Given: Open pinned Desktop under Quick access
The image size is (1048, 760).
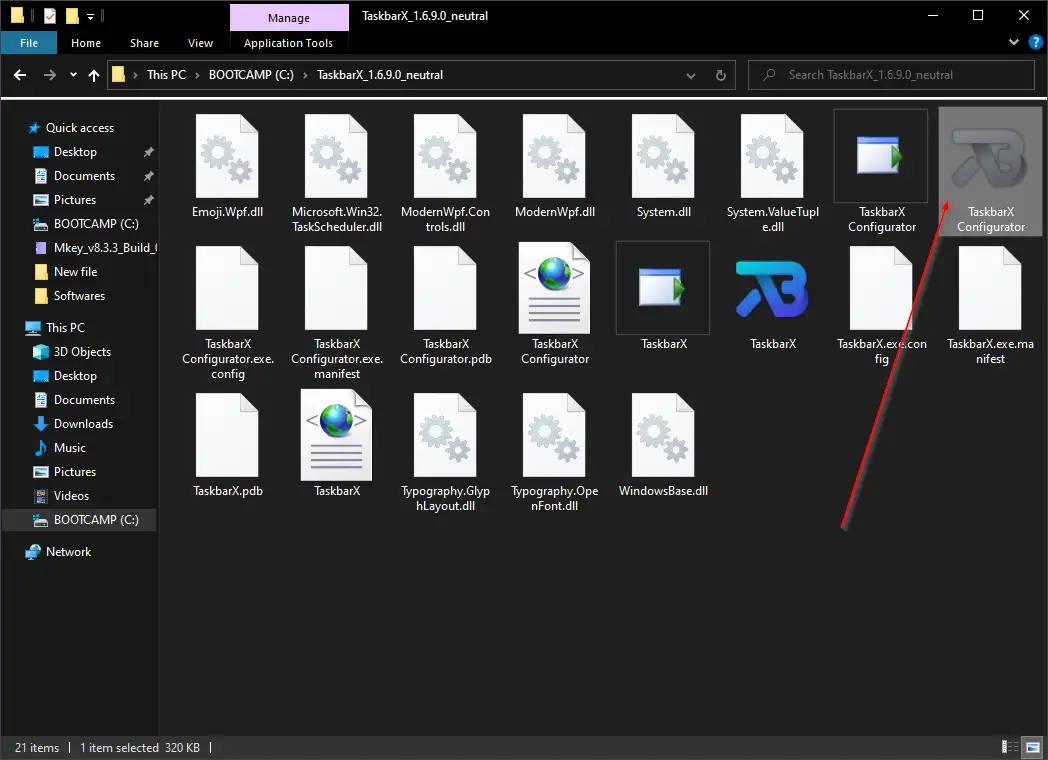Looking at the screenshot, I should pos(75,152).
